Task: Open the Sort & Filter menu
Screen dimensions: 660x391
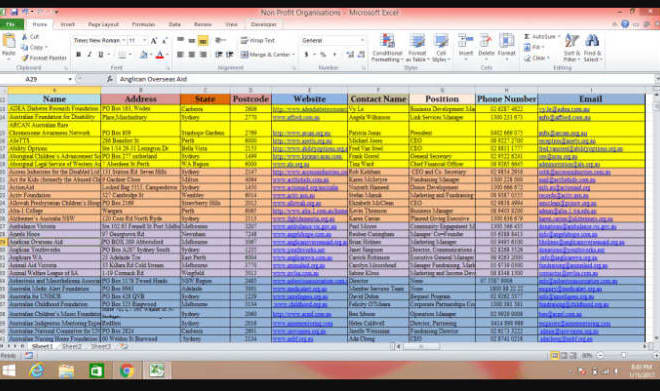Action: (572, 48)
